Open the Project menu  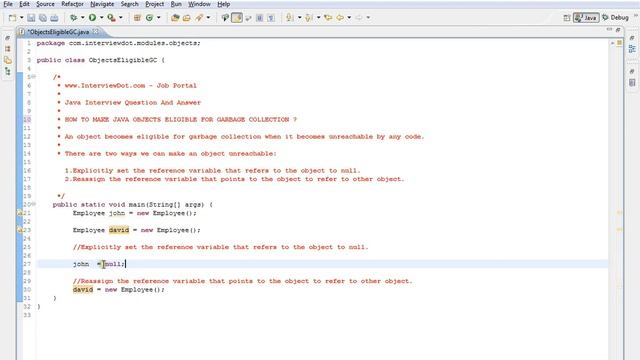155,4
